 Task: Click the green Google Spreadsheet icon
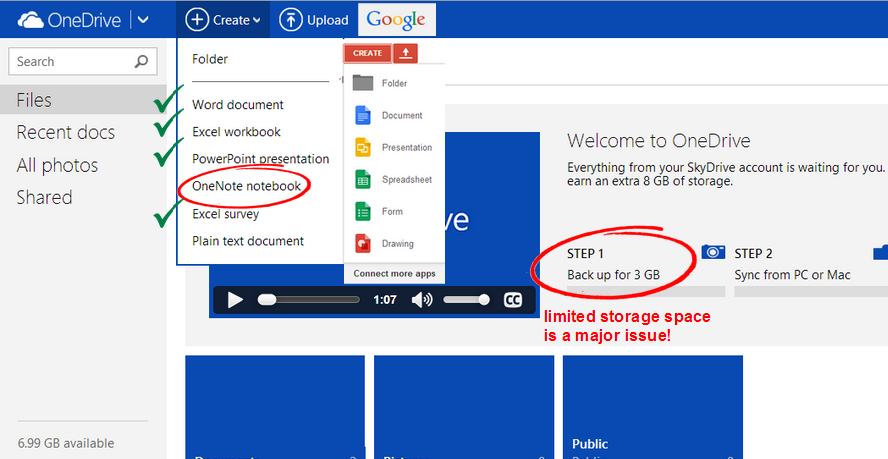tap(362, 180)
